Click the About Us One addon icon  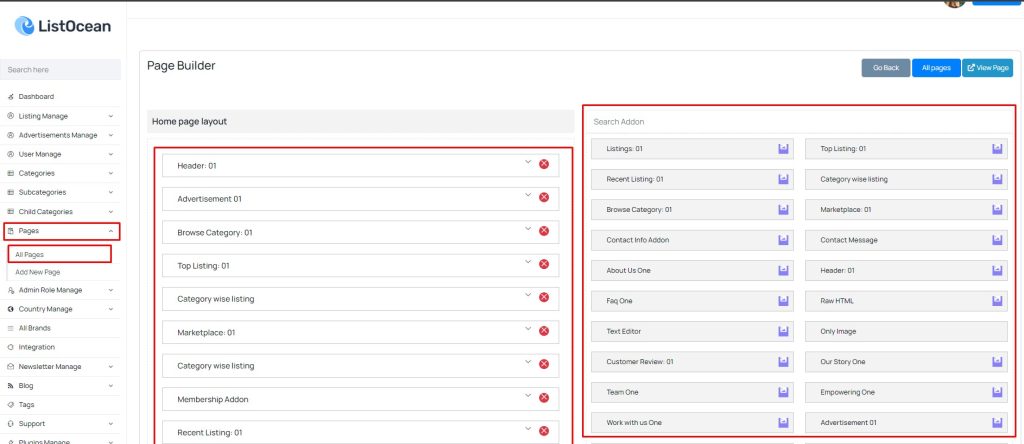click(783, 270)
